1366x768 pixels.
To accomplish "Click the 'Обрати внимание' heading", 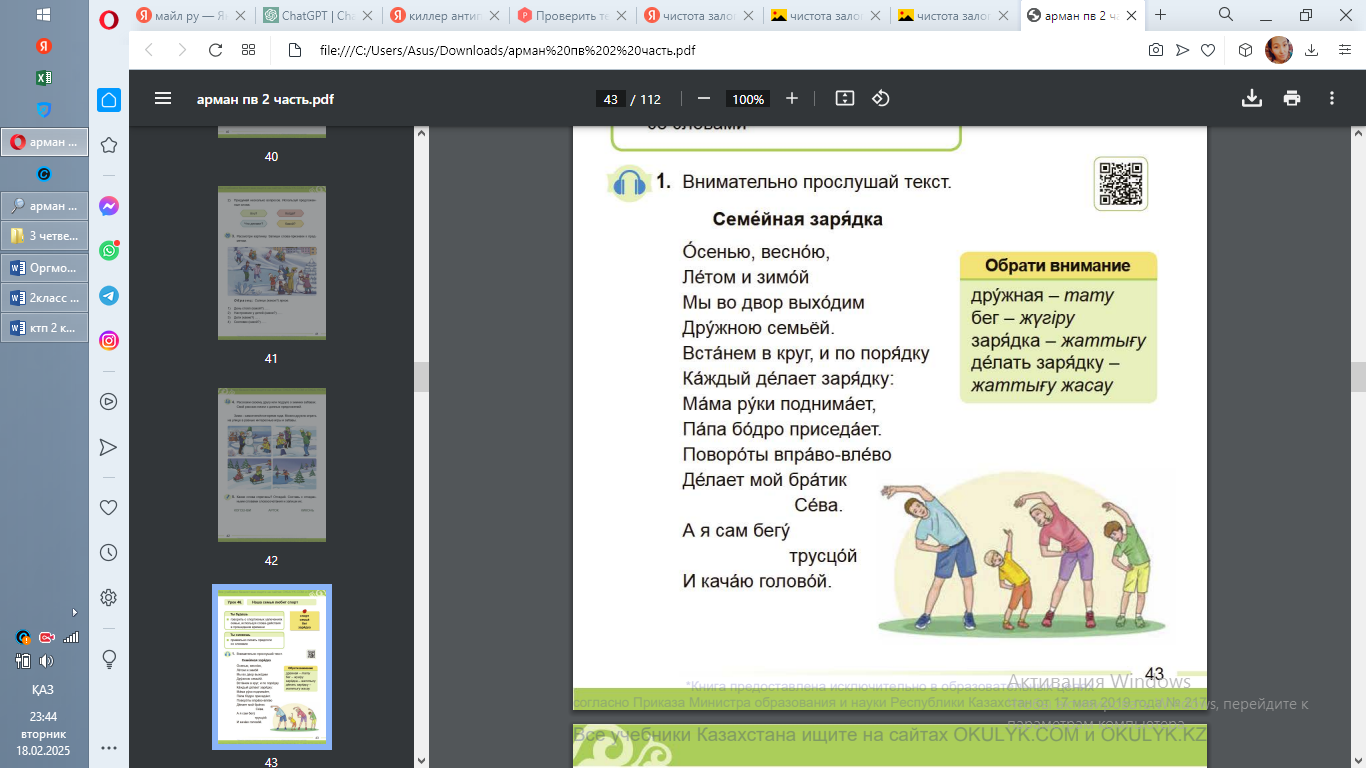I will tap(1057, 266).
